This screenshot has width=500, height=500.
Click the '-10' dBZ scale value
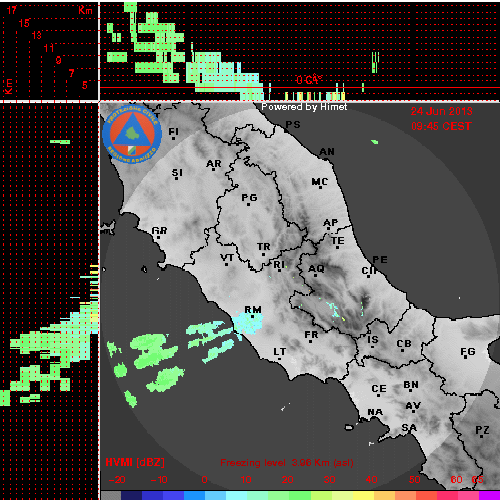pyautogui.click(x=159, y=480)
